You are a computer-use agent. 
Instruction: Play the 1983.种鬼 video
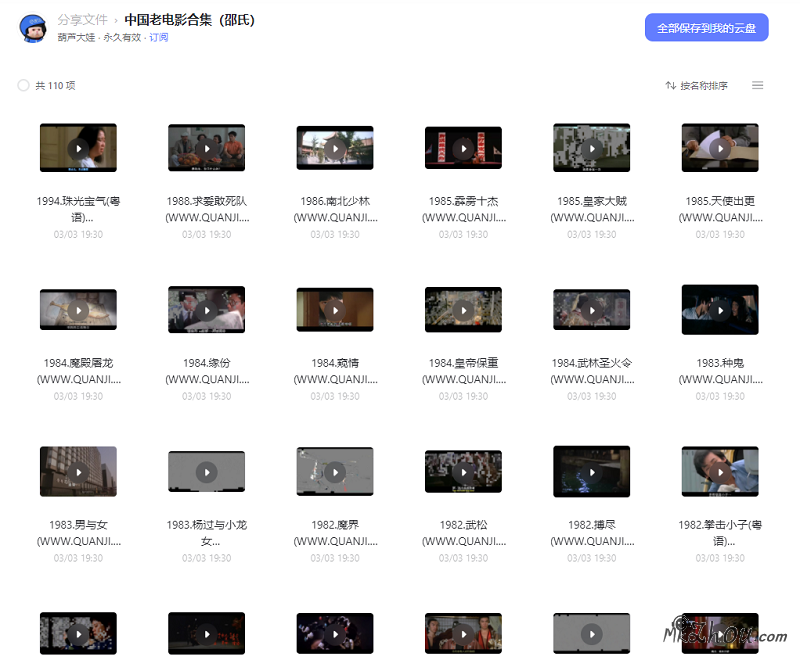(720, 310)
